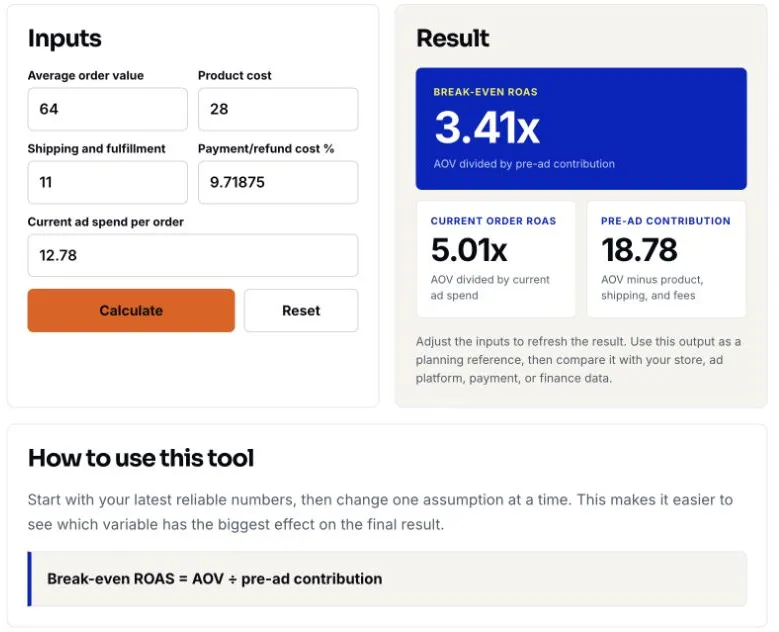The height and width of the screenshot is (632, 779).
Task: Click the 'AOV divided by current ad spend' caption
Action: (x=490, y=288)
